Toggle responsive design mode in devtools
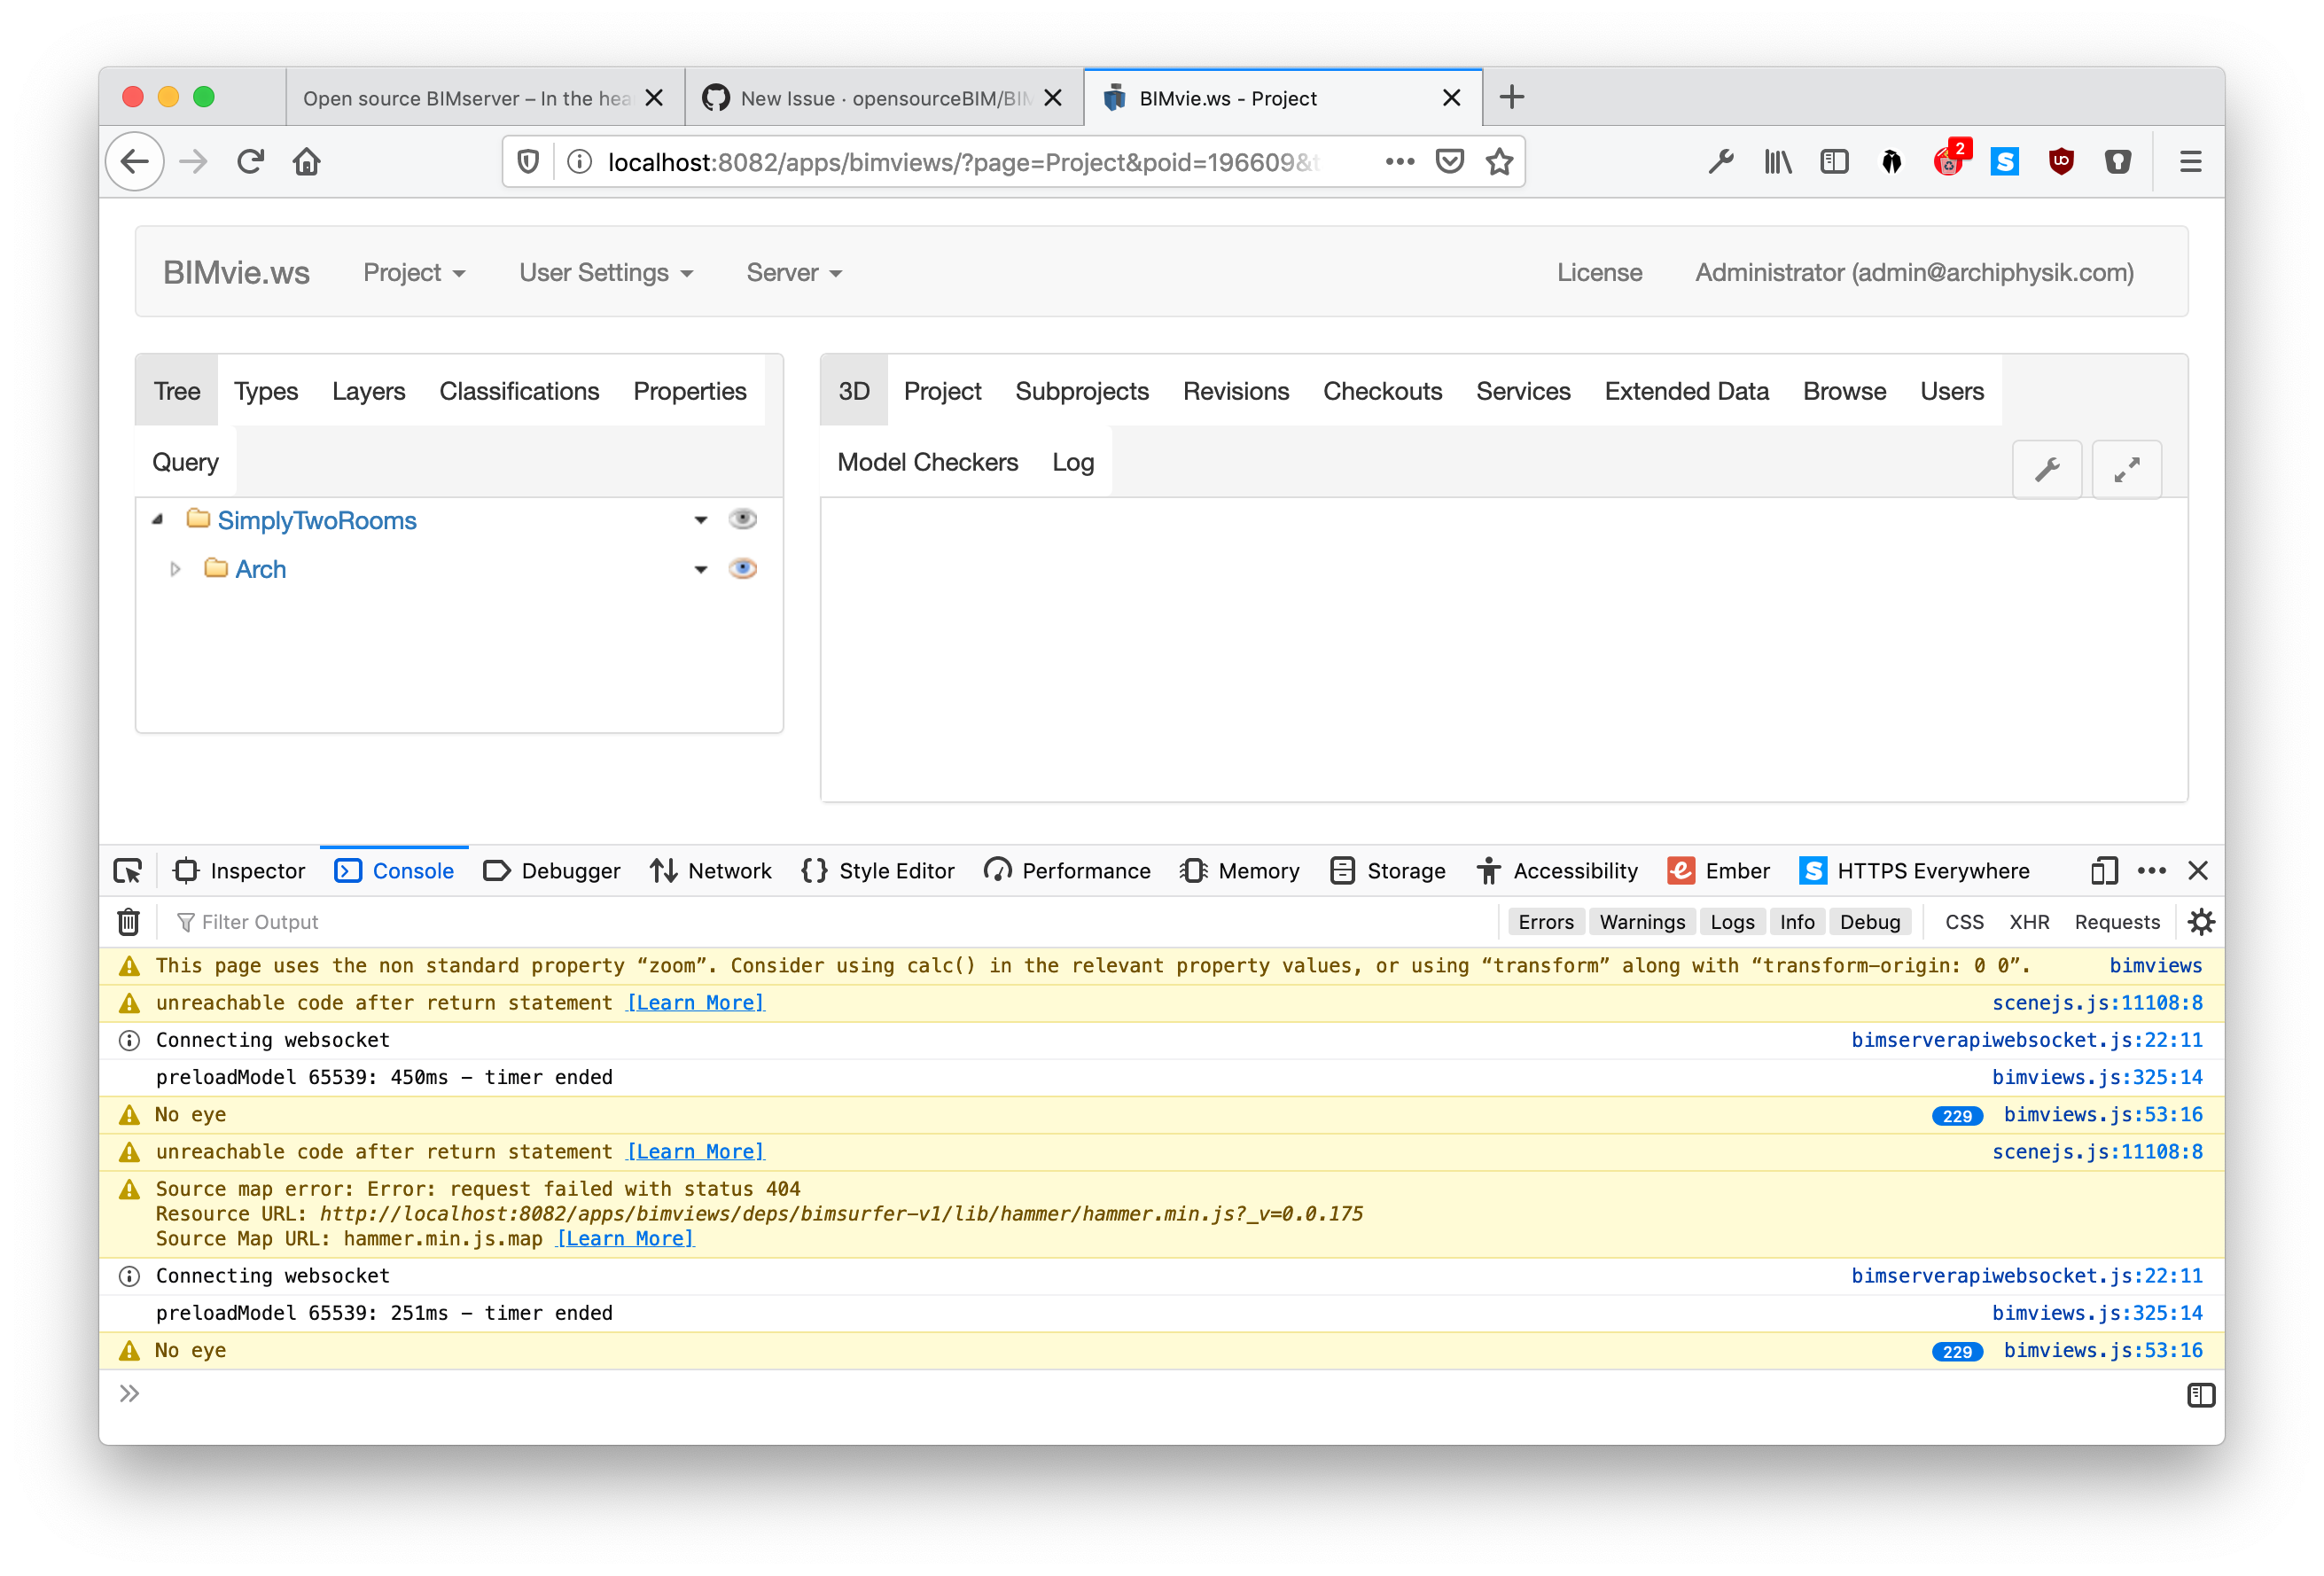The width and height of the screenshot is (2324, 1576). tap(2103, 870)
